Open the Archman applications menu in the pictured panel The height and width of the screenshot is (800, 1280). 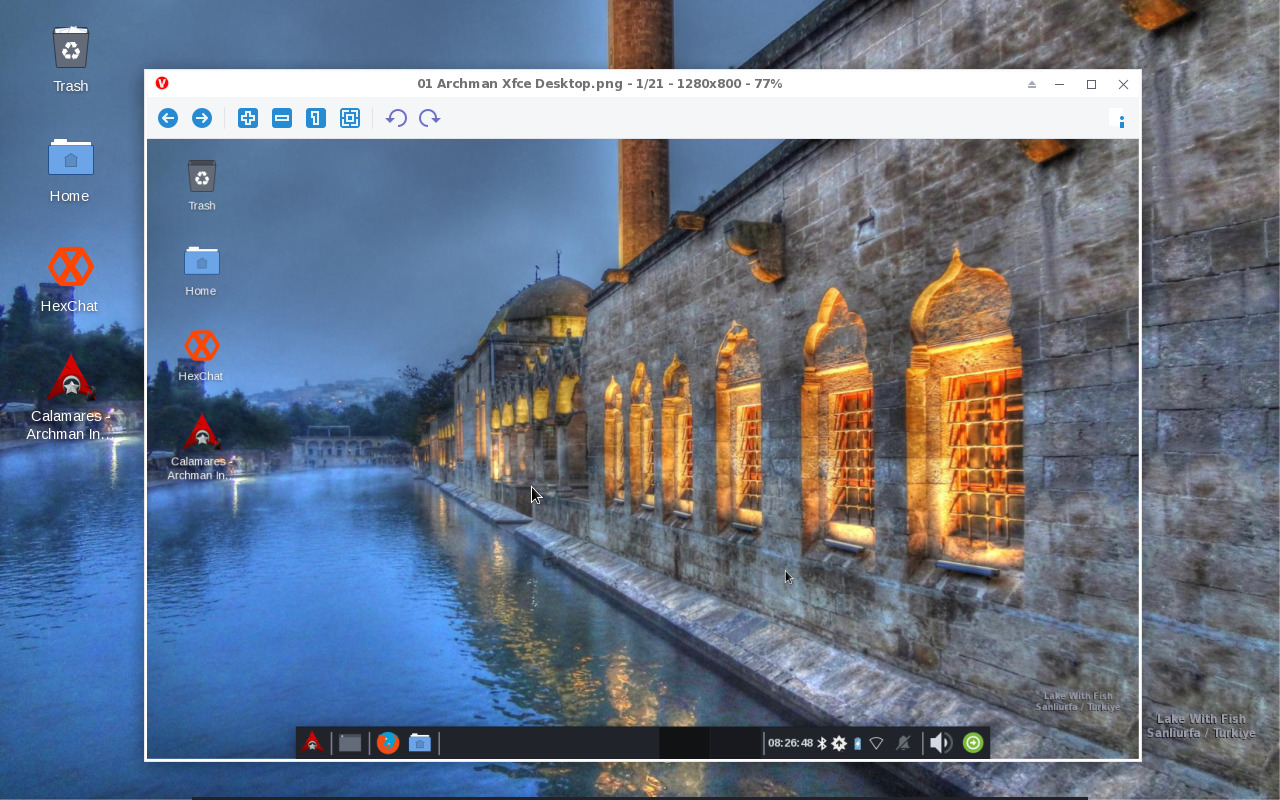pos(312,743)
